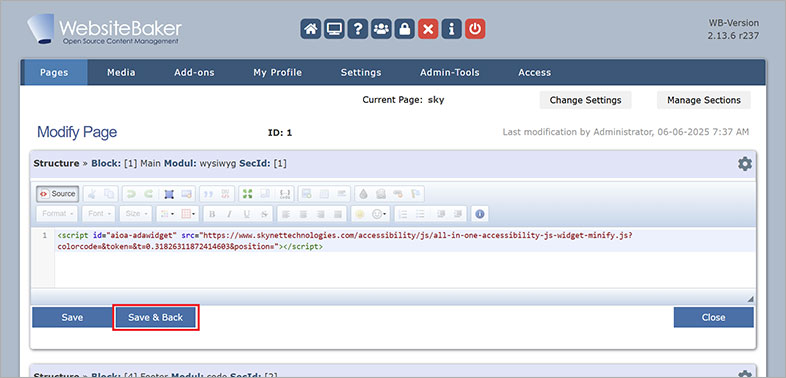Insert a numbered list

pyautogui.click(x=403, y=214)
